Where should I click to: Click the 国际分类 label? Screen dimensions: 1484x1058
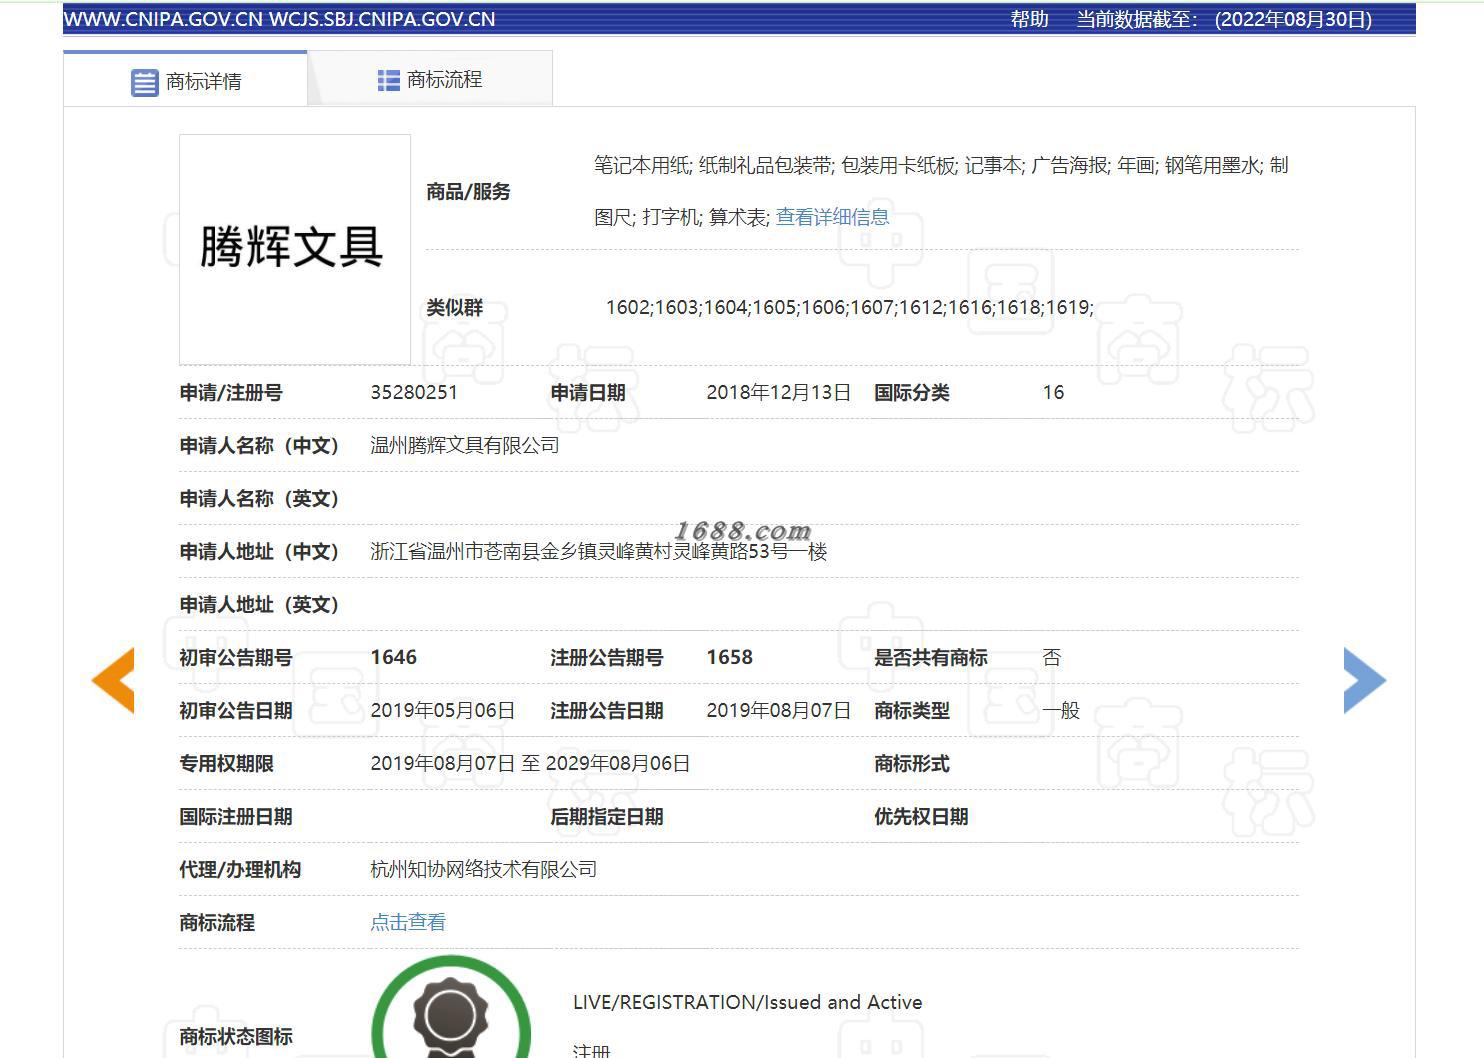(912, 392)
